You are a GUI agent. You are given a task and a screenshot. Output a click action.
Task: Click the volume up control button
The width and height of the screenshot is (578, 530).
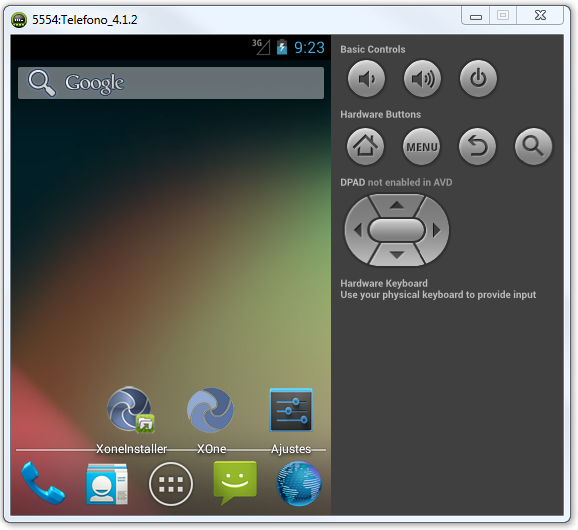tap(422, 79)
